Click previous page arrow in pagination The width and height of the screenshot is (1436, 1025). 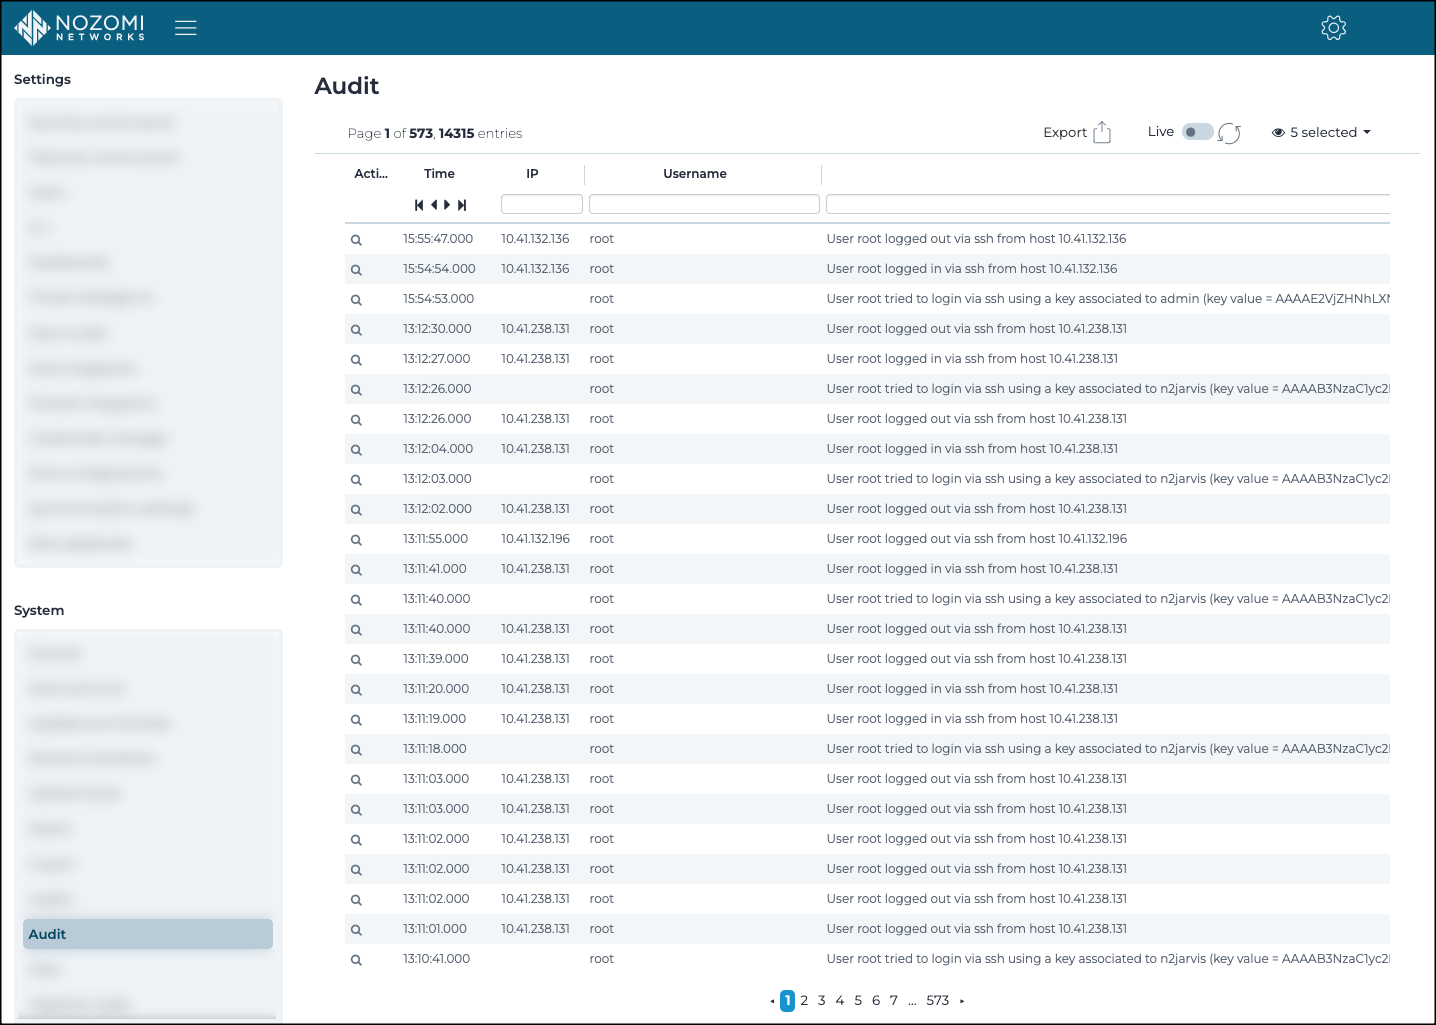[772, 1001]
